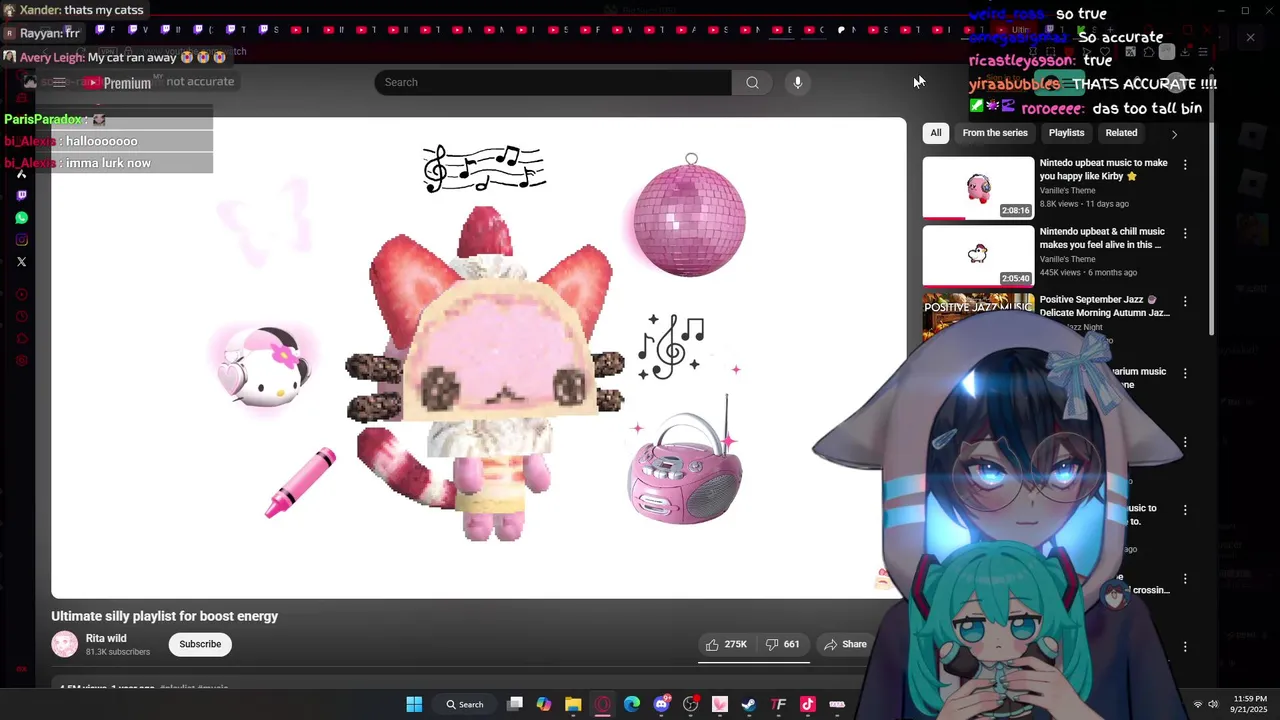
Task: Start voice search with microphone icon
Action: click(798, 82)
